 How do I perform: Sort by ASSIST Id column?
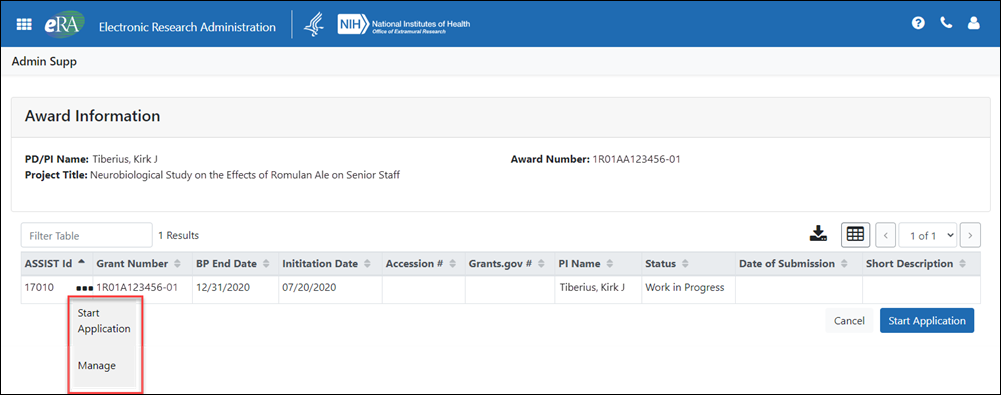tap(57, 264)
